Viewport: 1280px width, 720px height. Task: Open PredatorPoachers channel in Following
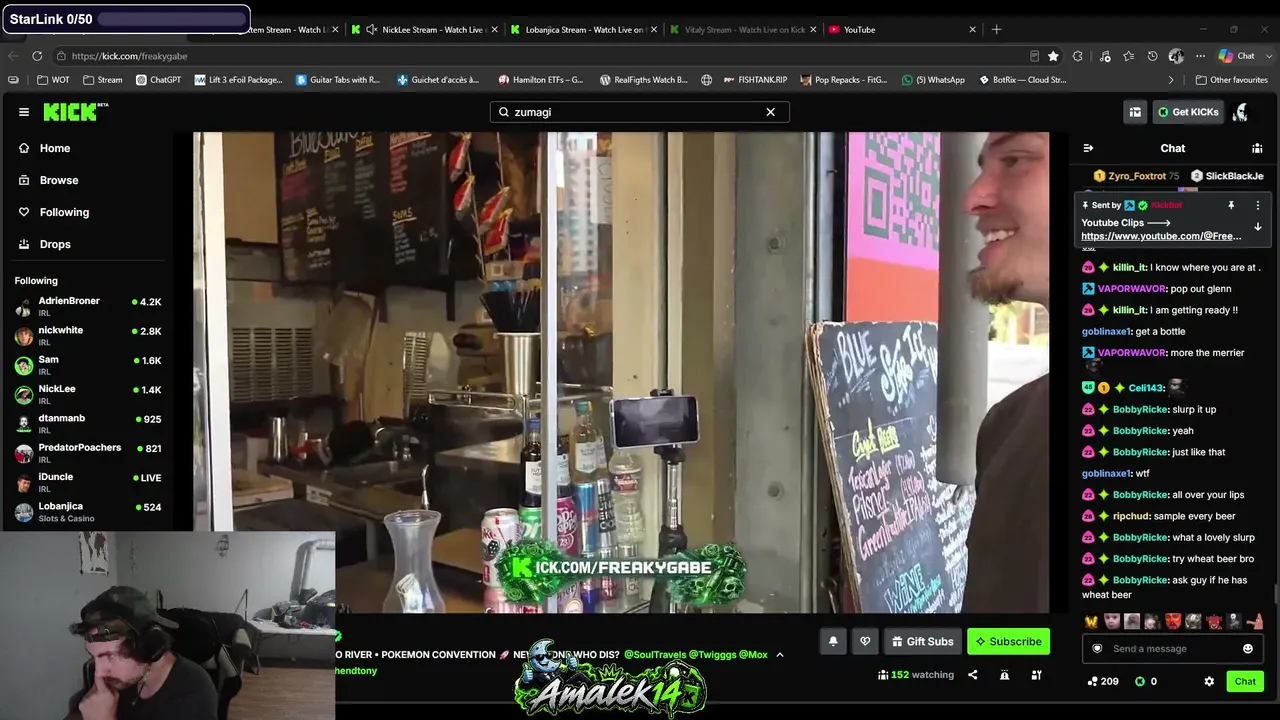[87, 453]
